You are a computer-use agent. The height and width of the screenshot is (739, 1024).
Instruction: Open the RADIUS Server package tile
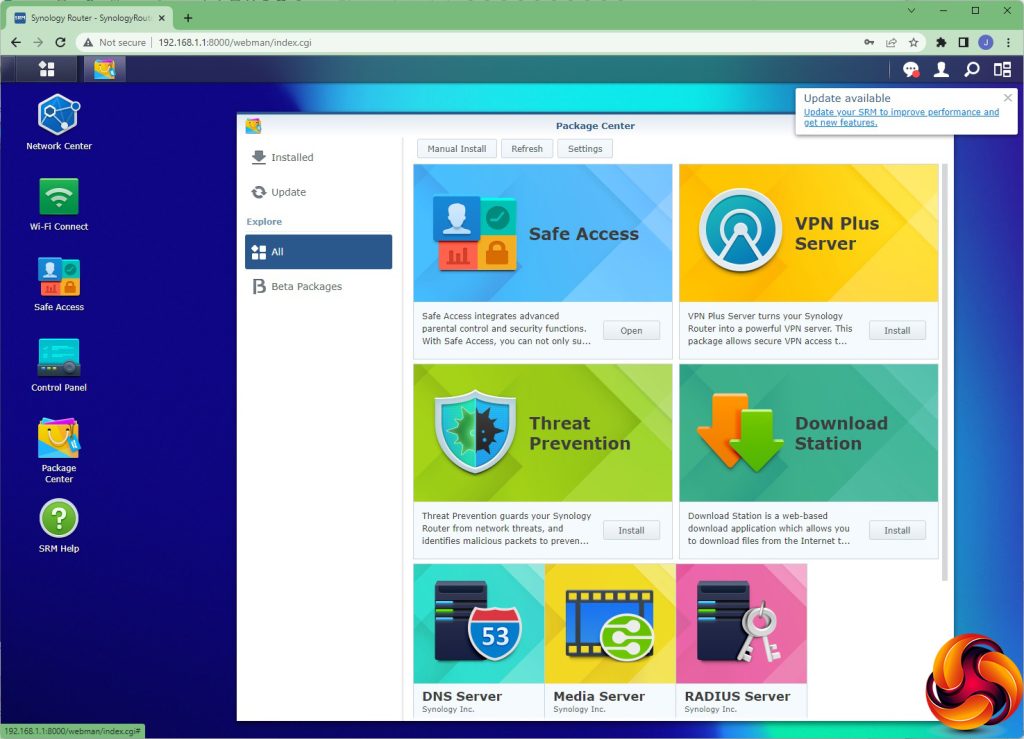point(741,640)
